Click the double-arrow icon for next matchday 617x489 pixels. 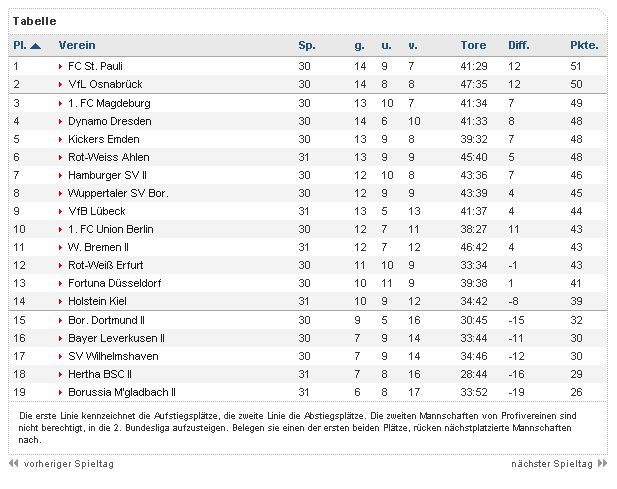tap(602, 463)
